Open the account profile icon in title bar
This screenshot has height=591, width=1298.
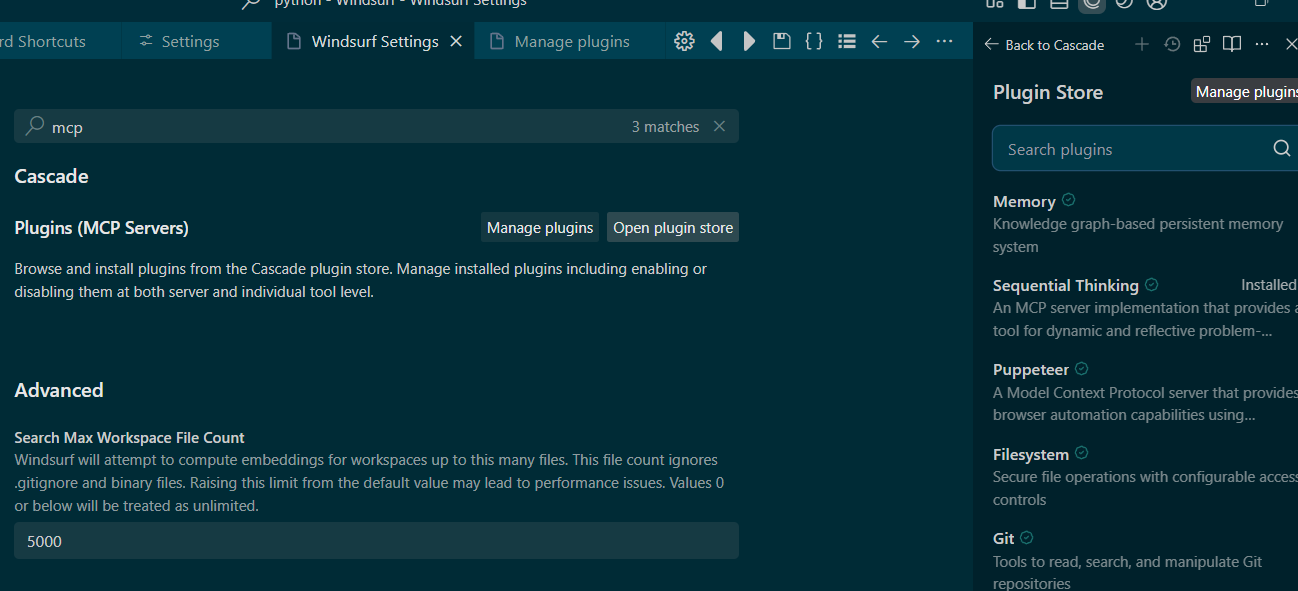click(1157, 4)
